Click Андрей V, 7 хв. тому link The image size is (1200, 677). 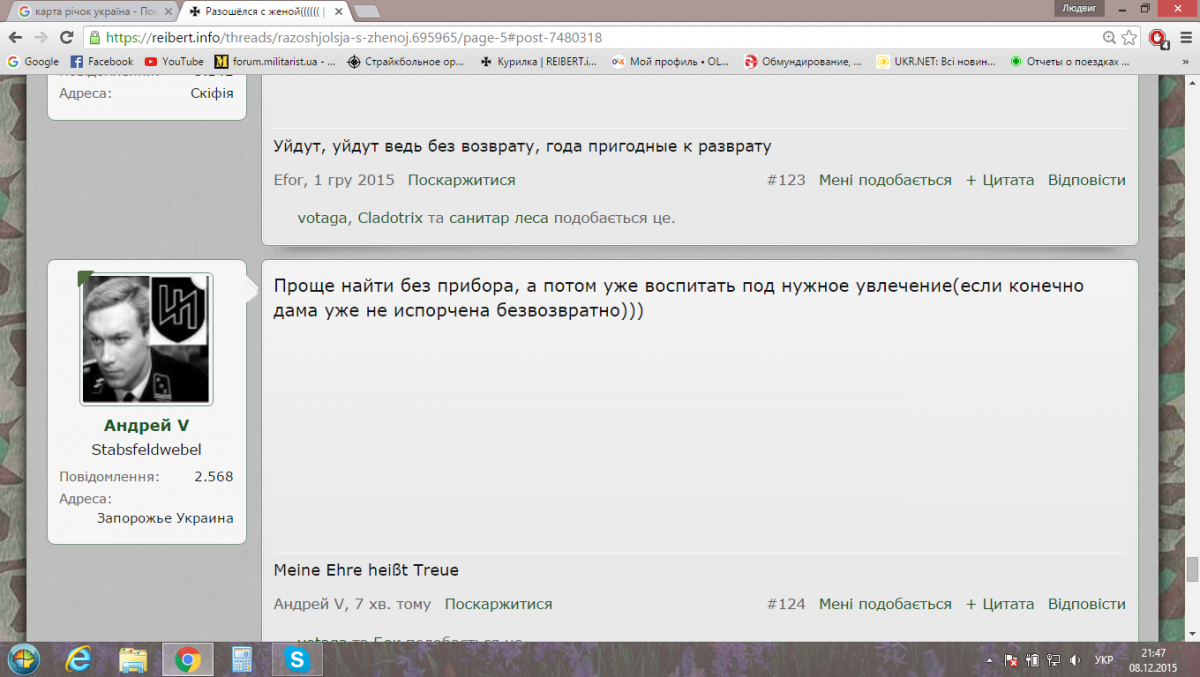(353, 605)
